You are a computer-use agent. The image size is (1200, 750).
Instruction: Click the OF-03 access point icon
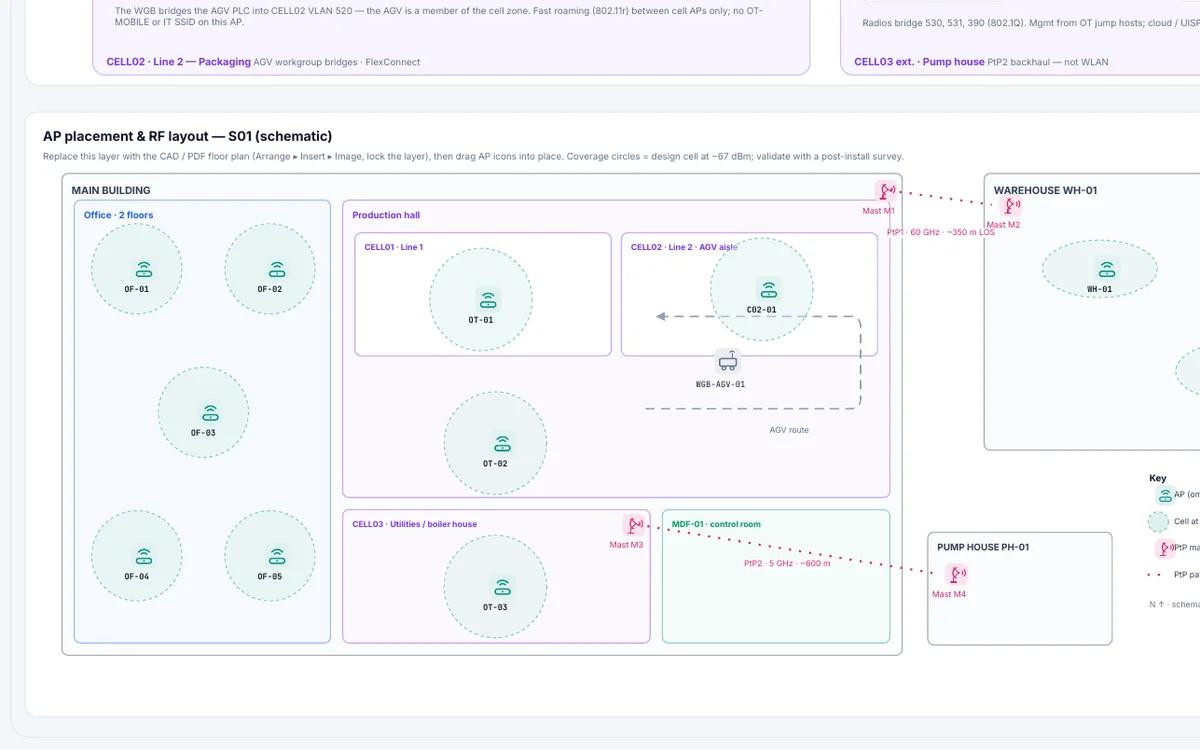coord(210,413)
